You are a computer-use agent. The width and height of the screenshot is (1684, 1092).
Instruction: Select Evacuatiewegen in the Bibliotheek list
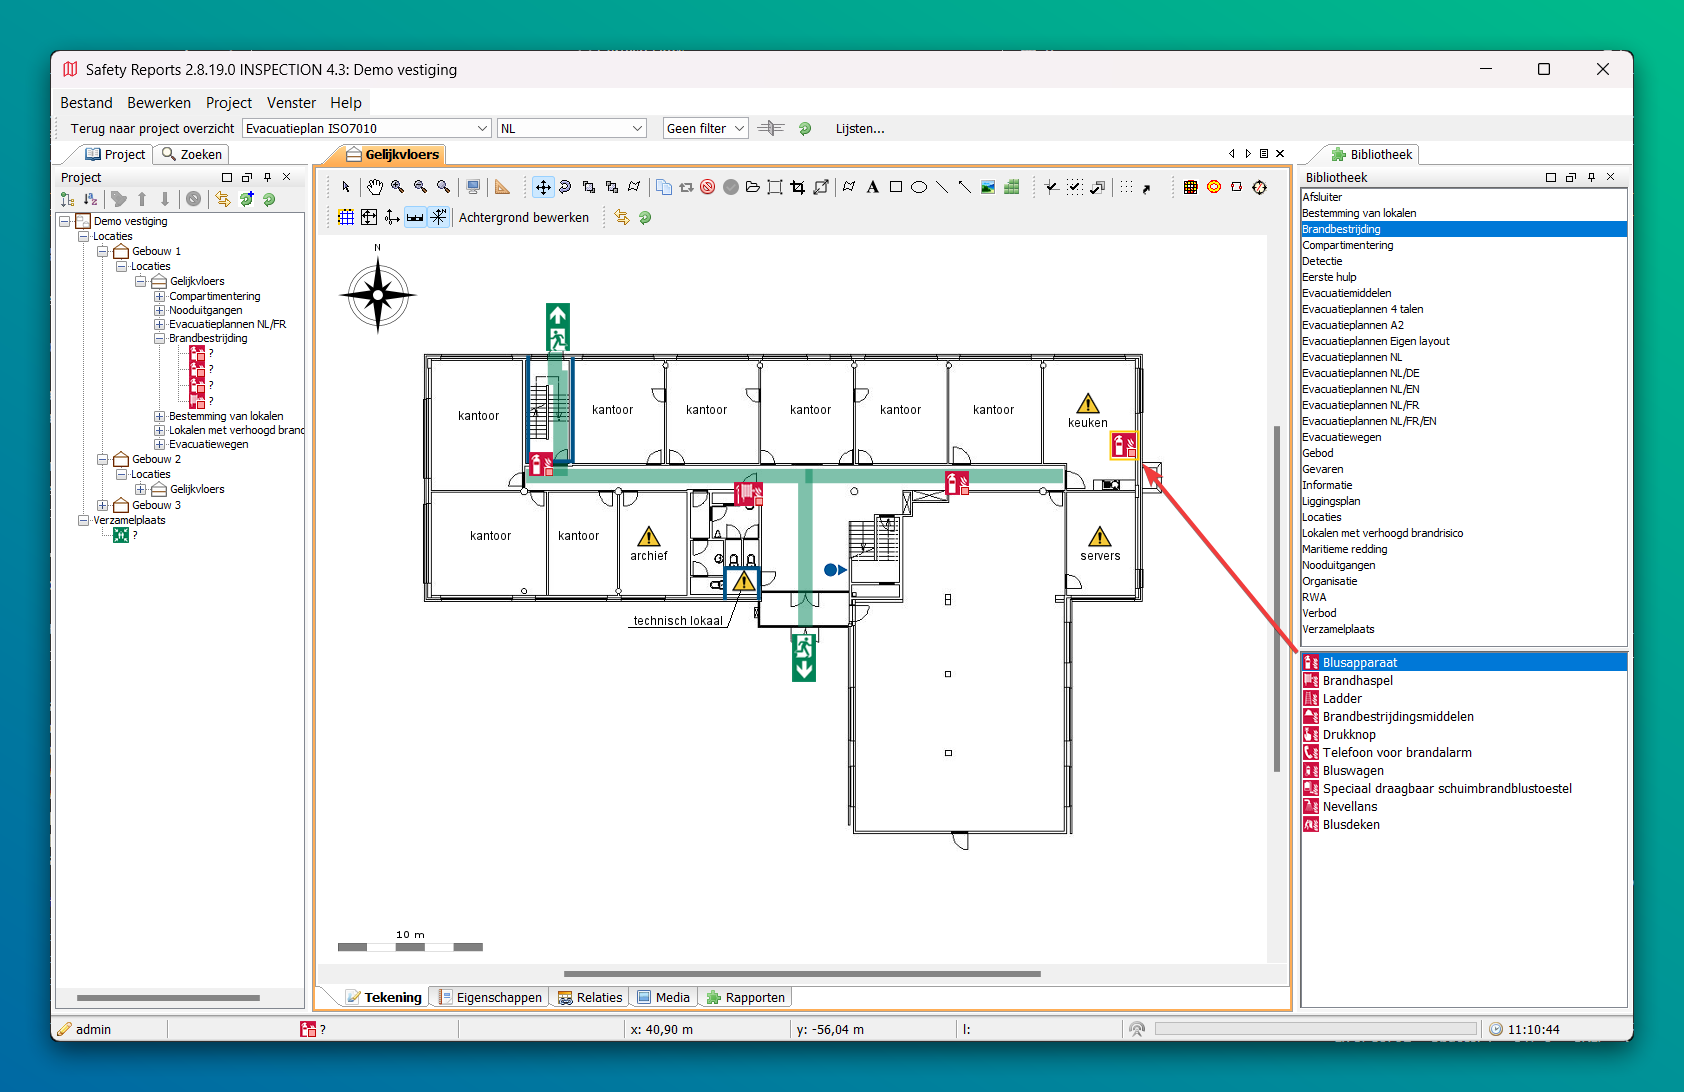(1341, 437)
